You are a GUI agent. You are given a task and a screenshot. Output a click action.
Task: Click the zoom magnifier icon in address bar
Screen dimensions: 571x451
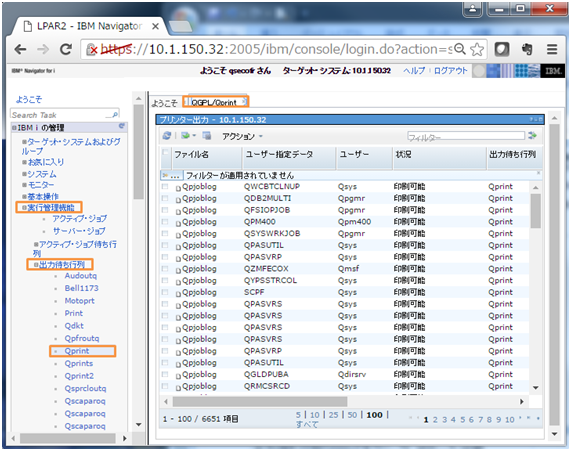(x=460, y=49)
